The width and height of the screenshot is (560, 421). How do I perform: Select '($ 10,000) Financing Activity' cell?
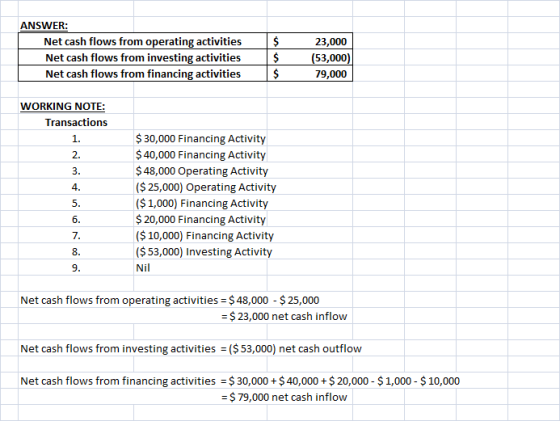coord(205,236)
